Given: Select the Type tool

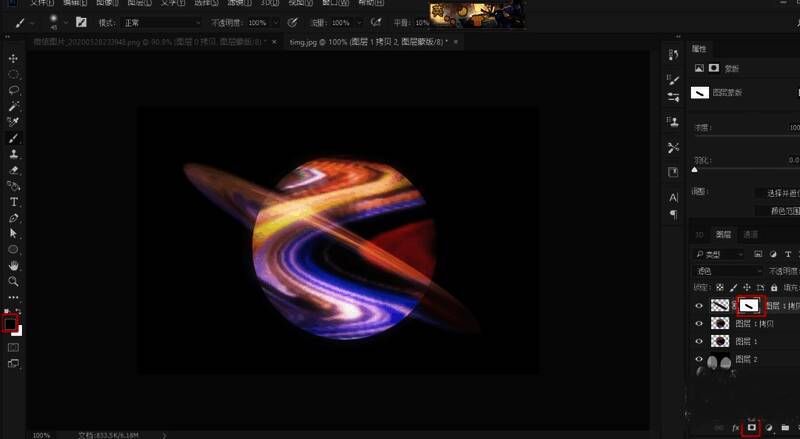Looking at the screenshot, I should click(x=13, y=202).
